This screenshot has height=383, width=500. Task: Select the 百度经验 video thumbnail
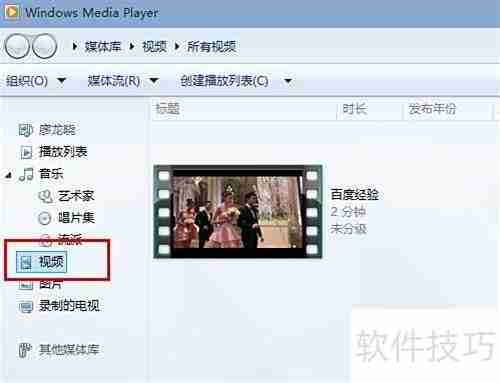(238, 211)
